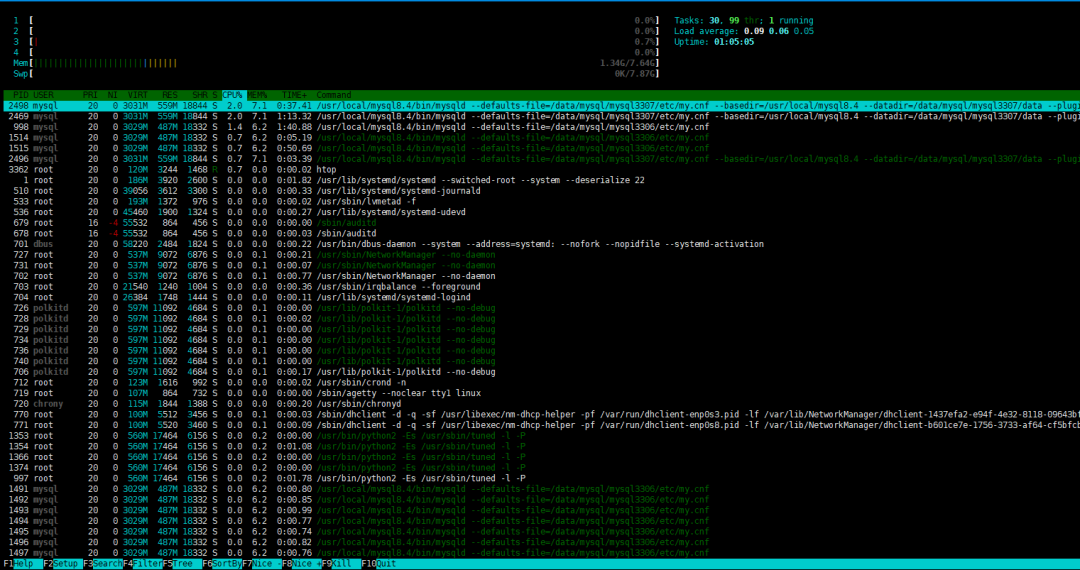Sort by the PID column header

click(21, 95)
